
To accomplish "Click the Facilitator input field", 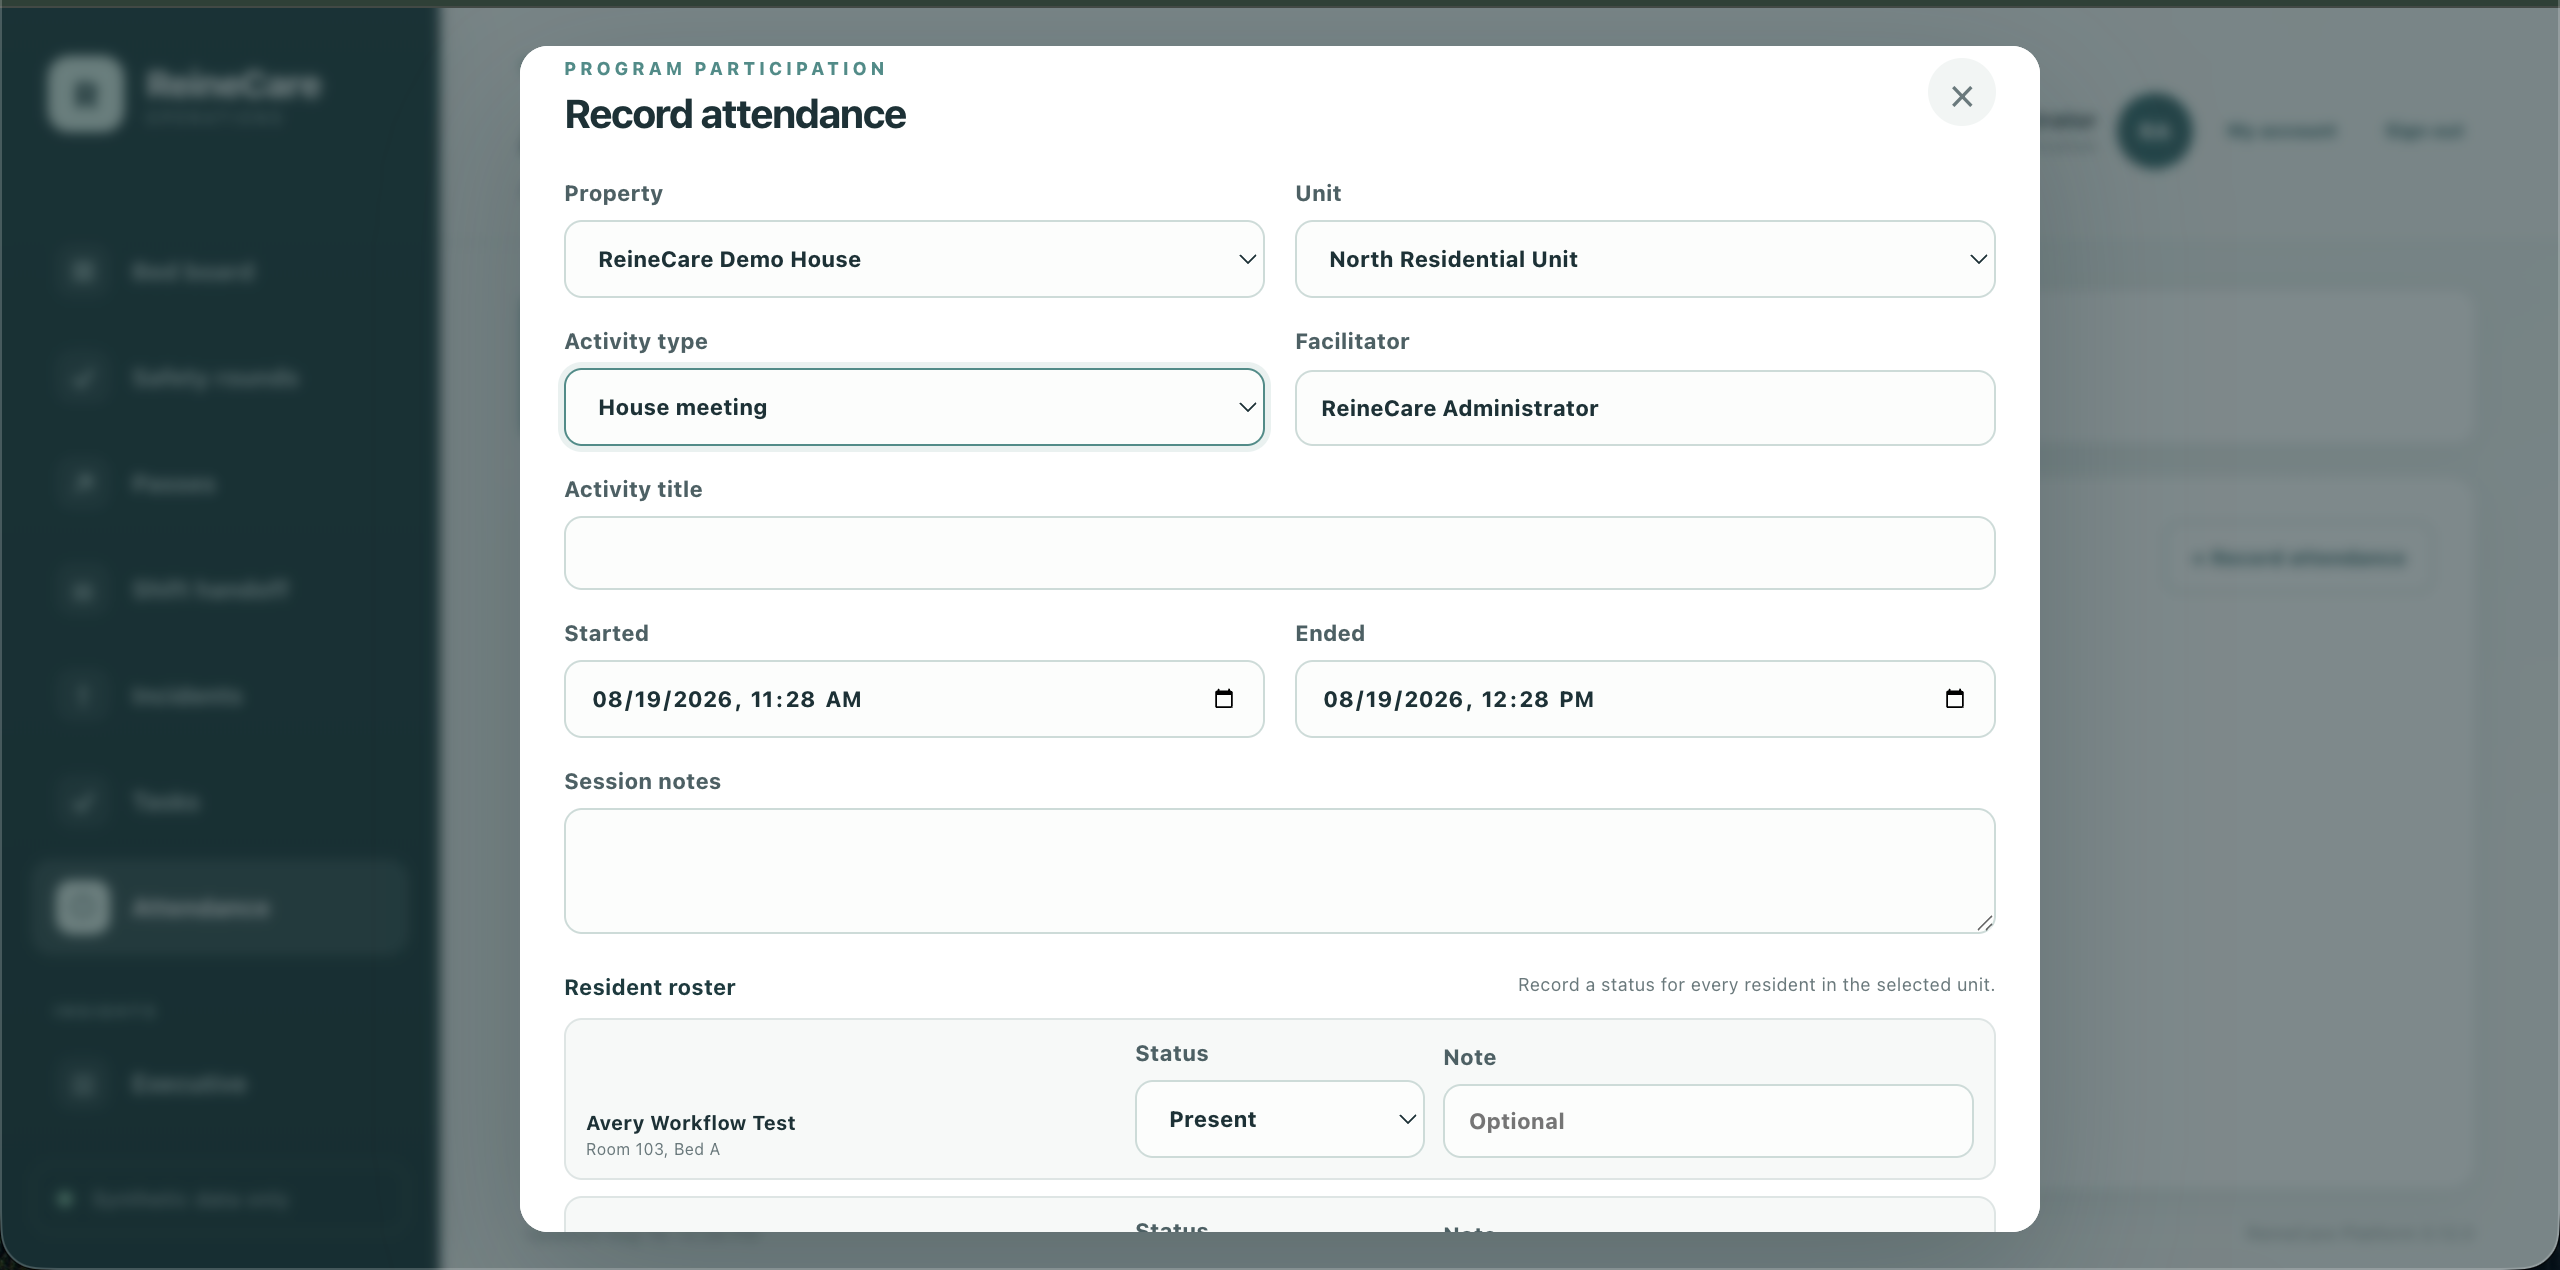I will (x=1645, y=408).
